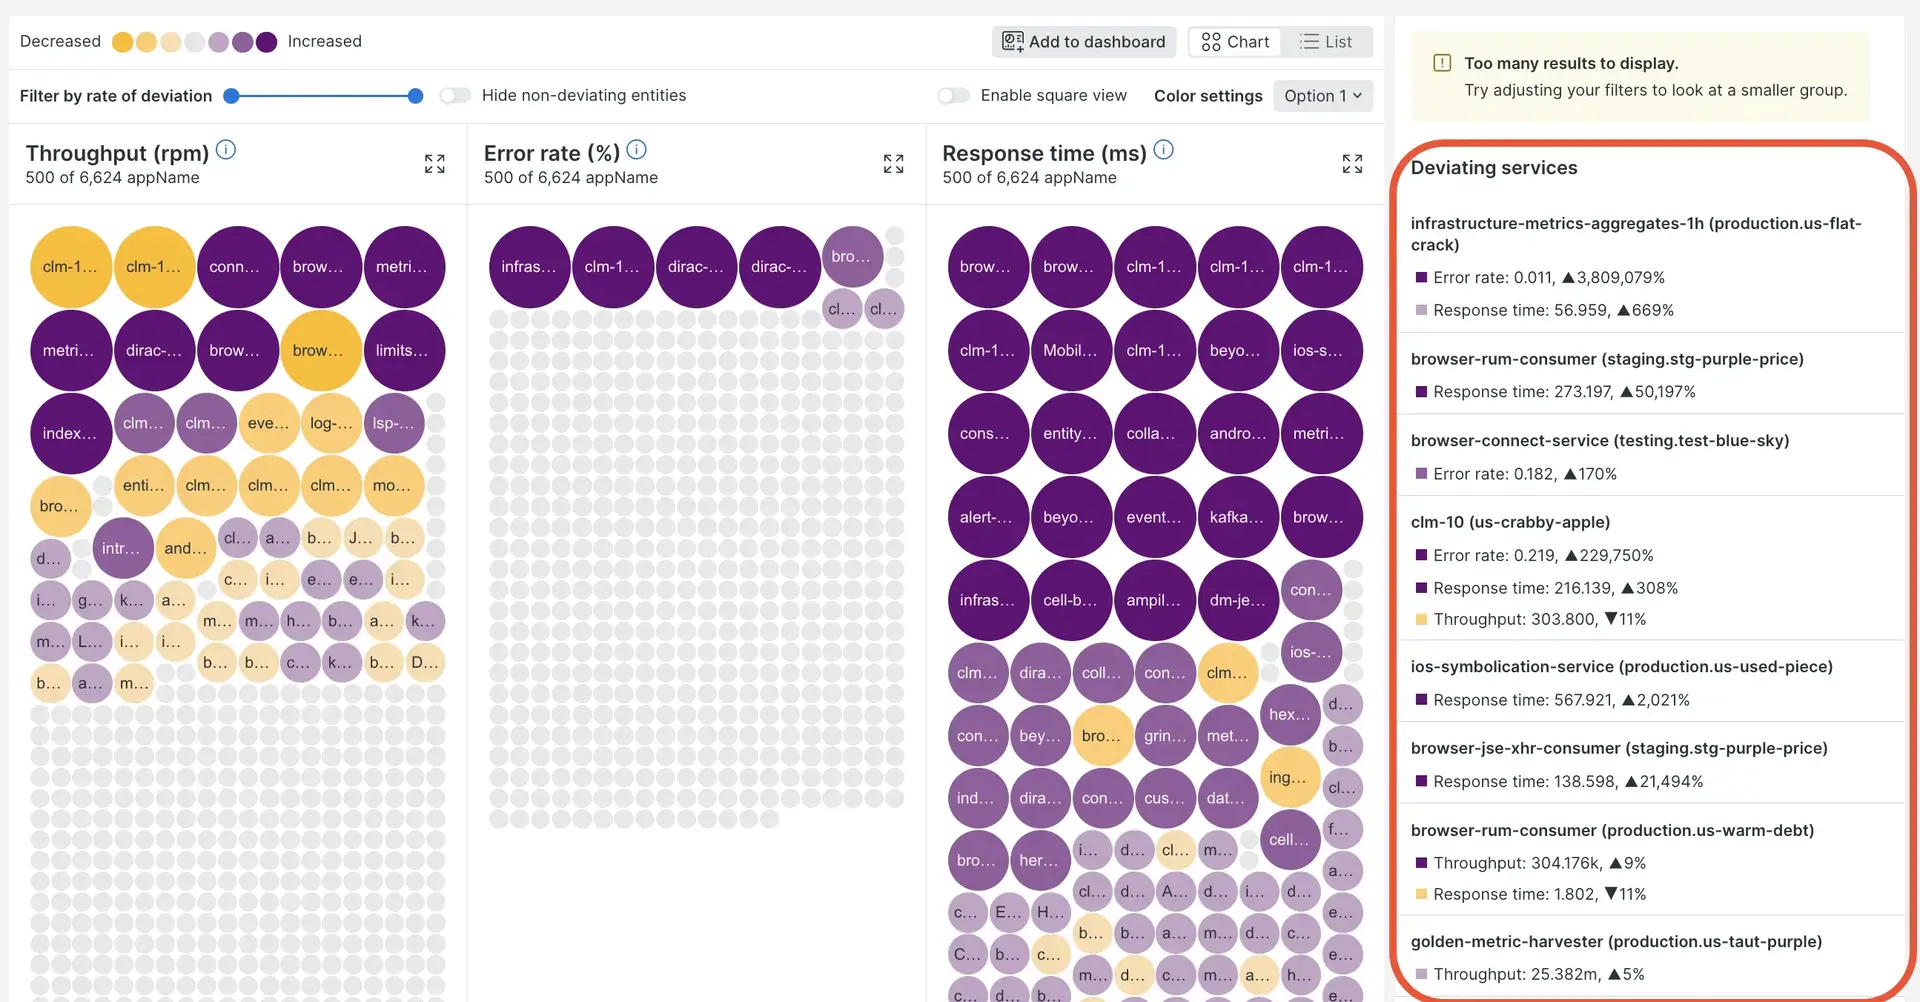The image size is (1920, 1002).
Task: Expand the Response time chart to full view
Action: (x=1352, y=164)
